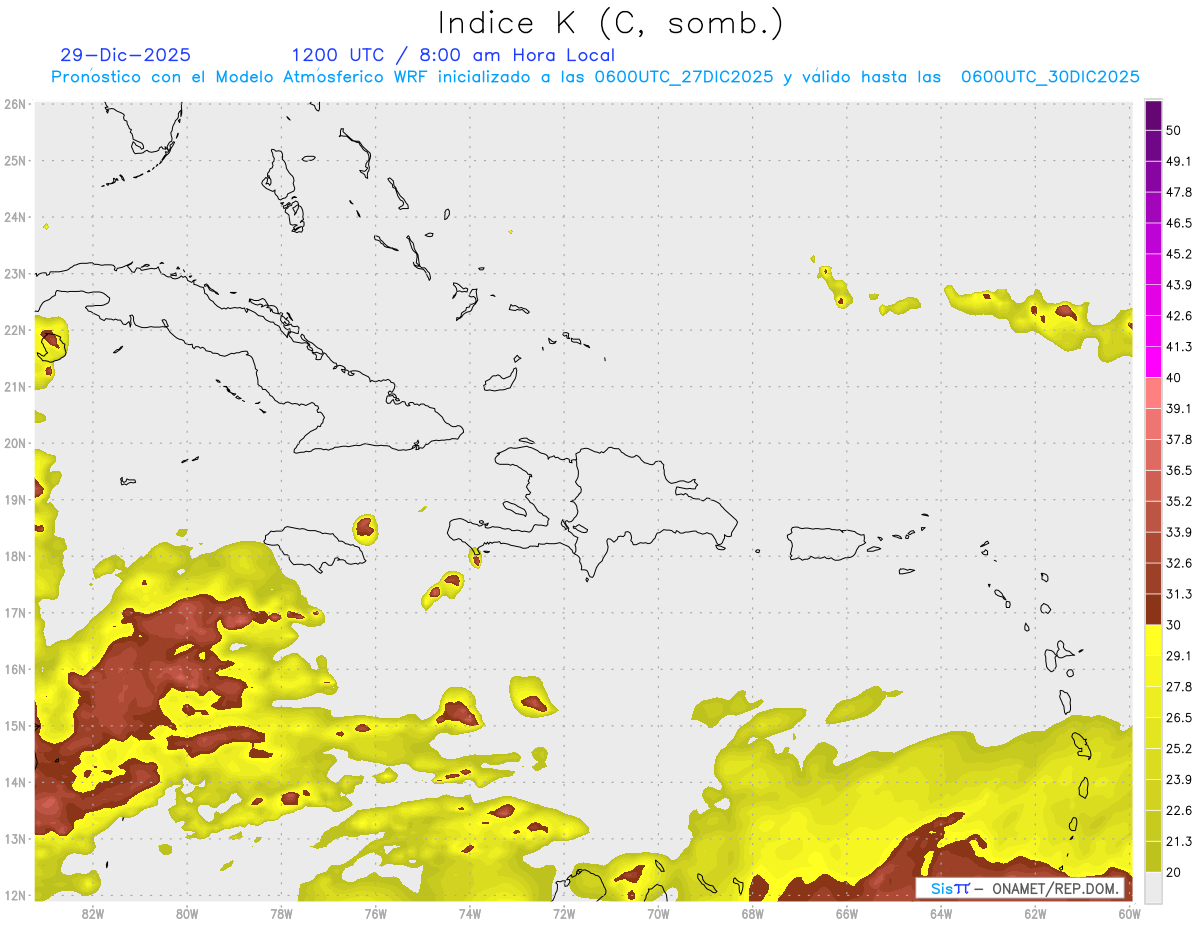
Task: Click the "22N" latitude label
Action: pyautogui.click(x=15, y=330)
